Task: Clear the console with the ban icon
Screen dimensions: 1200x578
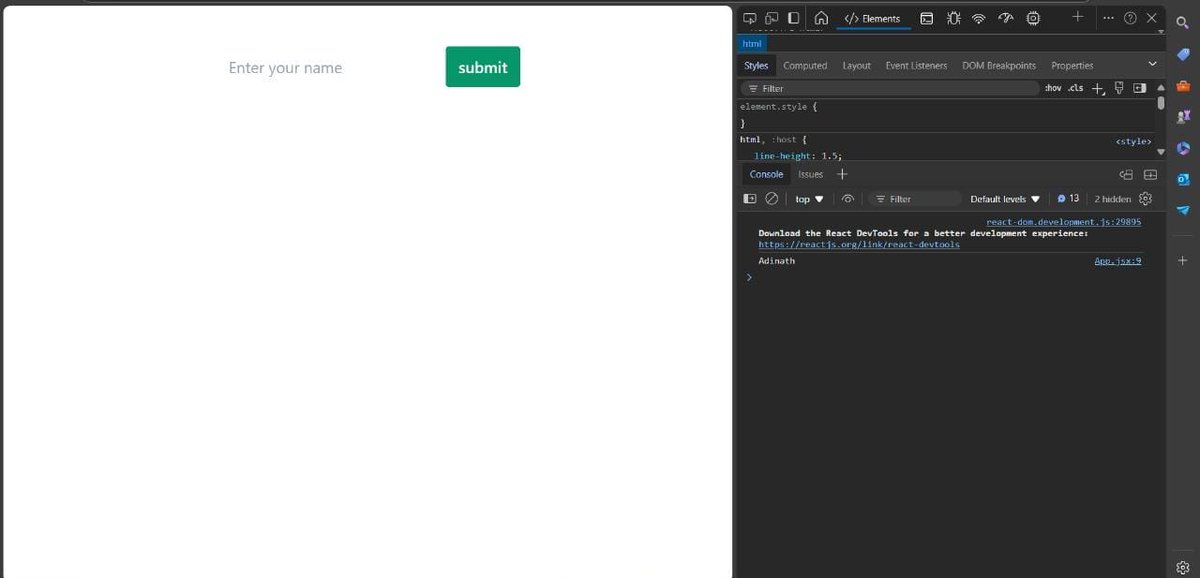Action: (x=772, y=198)
